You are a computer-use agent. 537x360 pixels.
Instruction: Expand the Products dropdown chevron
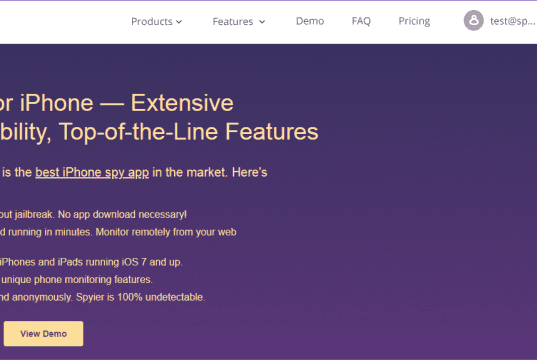[179, 22]
